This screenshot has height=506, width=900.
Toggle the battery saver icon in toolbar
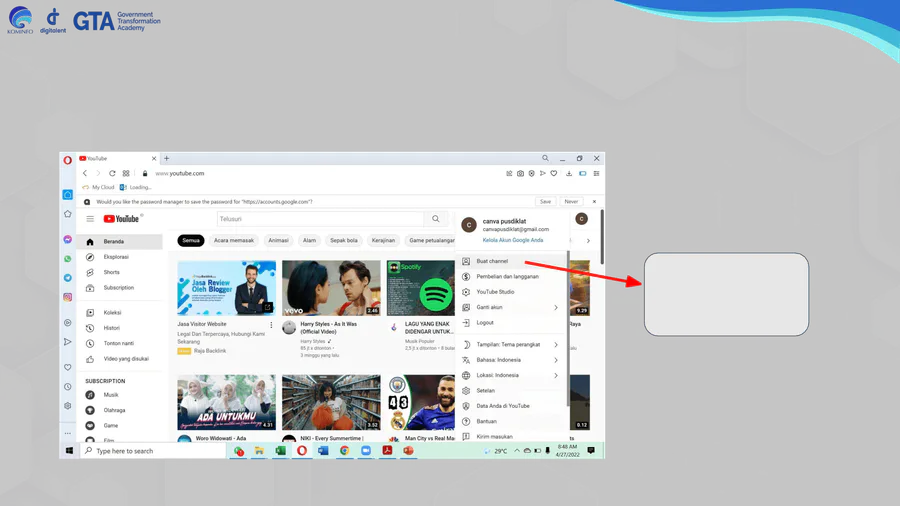pos(583,174)
